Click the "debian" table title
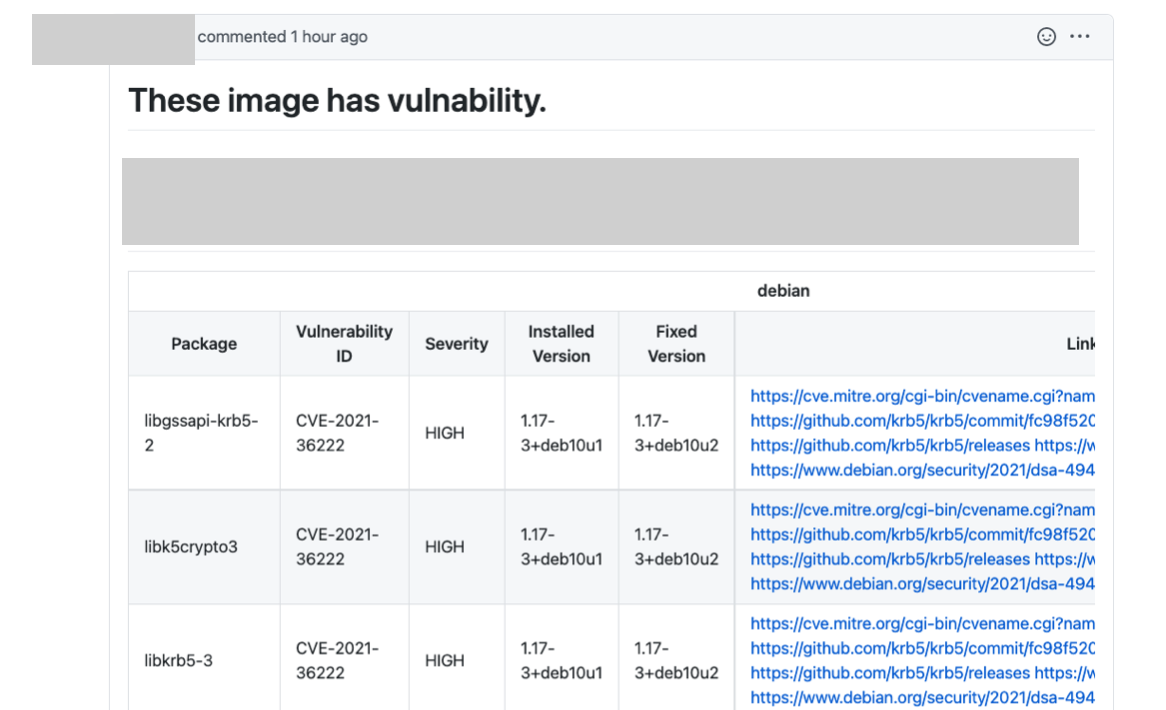The height and width of the screenshot is (710, 1166). point(783,291)
